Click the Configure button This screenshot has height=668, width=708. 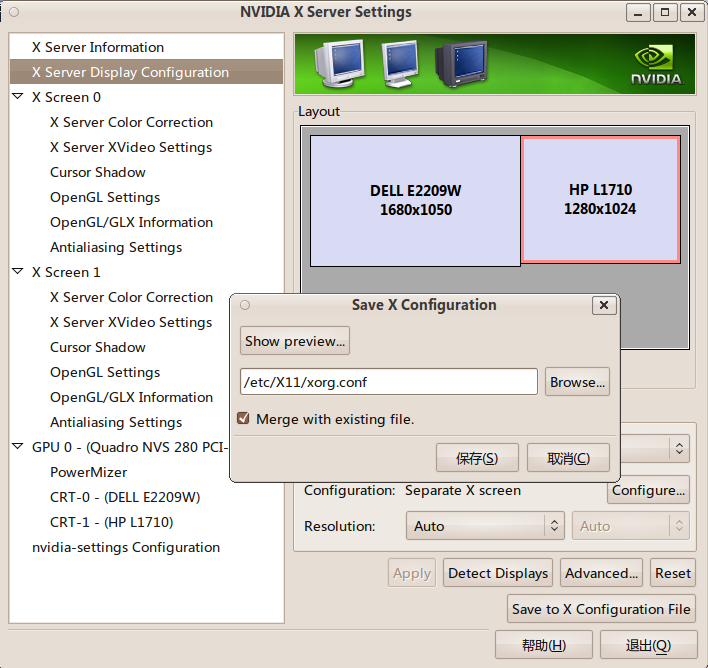pyautogui.click(x=648, y=490)
